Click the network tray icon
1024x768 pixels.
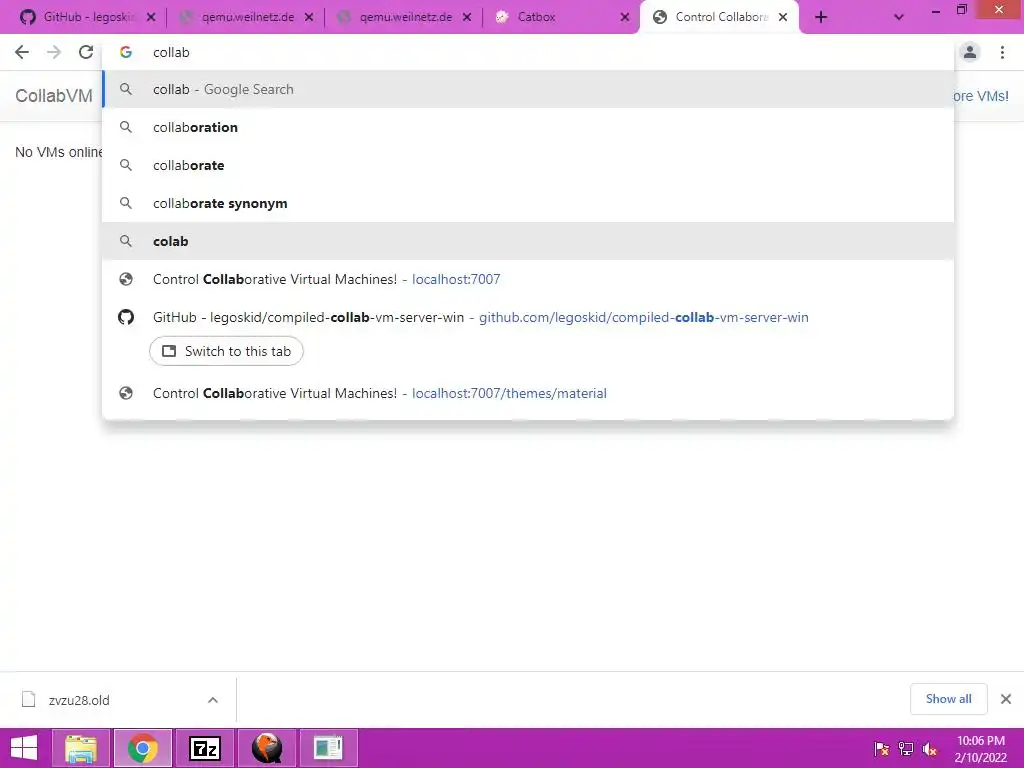pyautogui.click(x=906, y=749)
